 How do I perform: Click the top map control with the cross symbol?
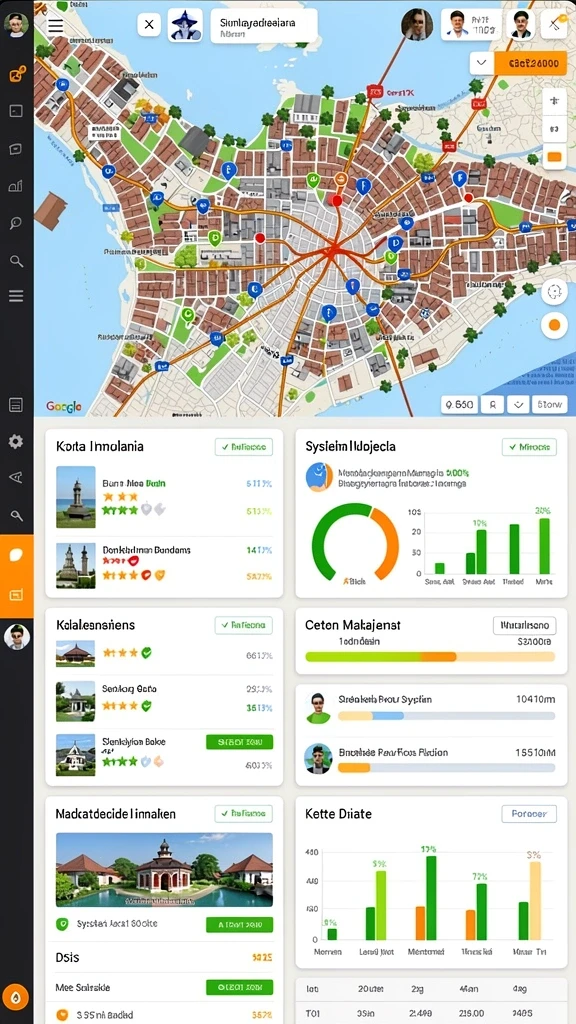point(554,101)
